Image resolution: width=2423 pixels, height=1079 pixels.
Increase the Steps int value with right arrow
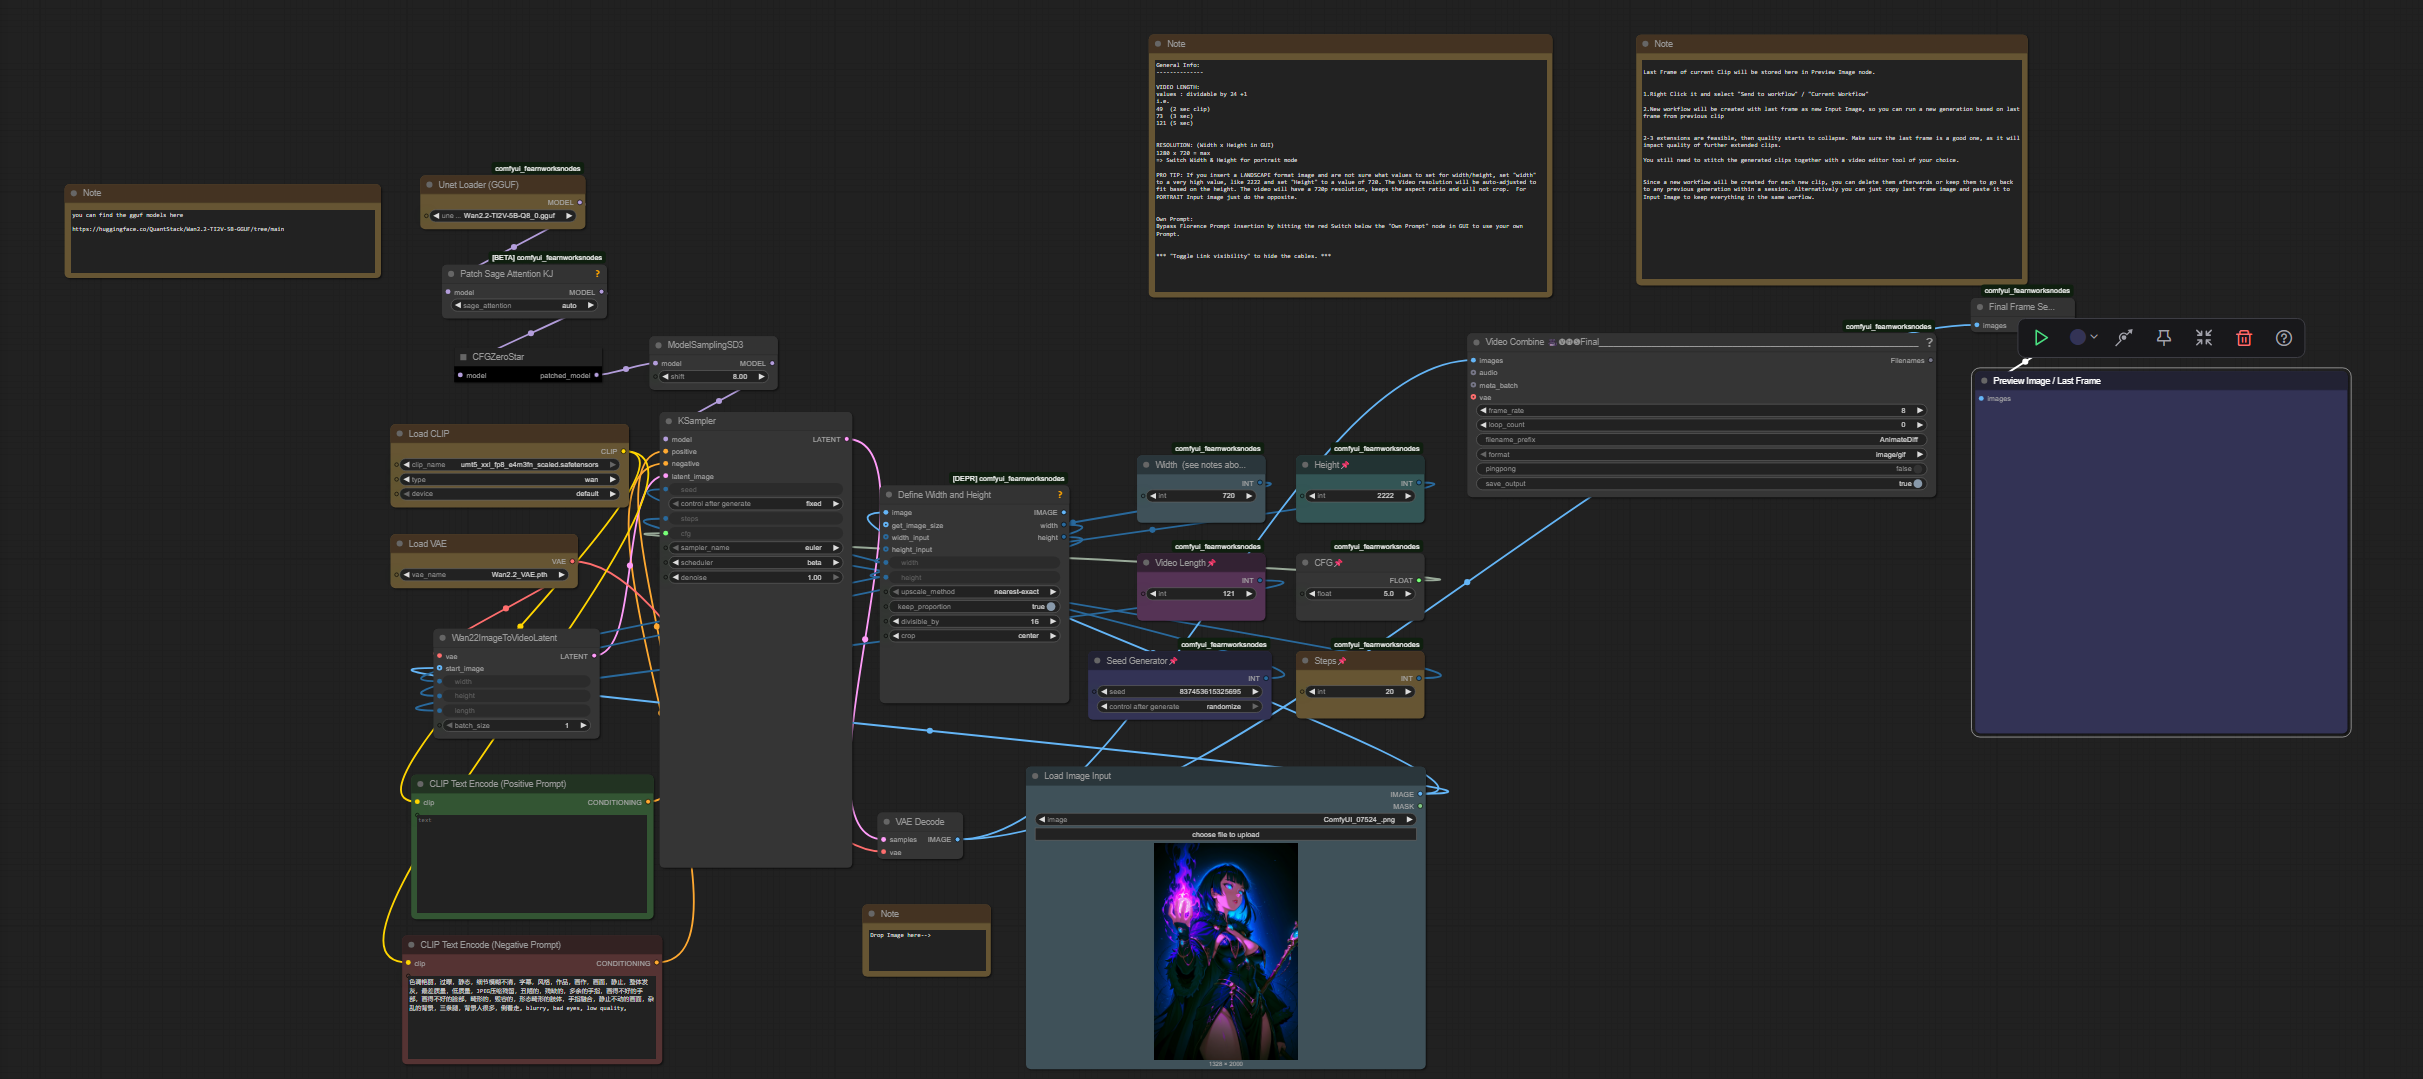(1408, 692)
